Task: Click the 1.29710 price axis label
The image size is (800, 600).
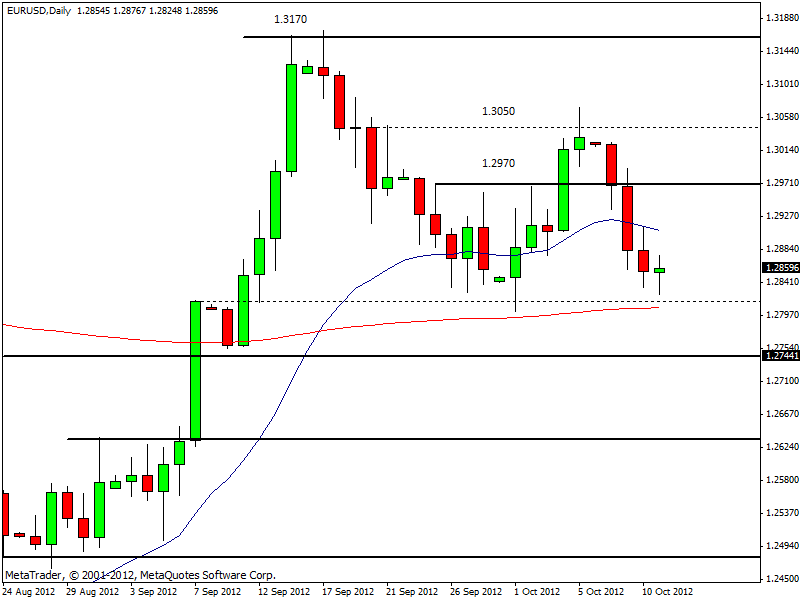Action: click(x=780, y=183)
